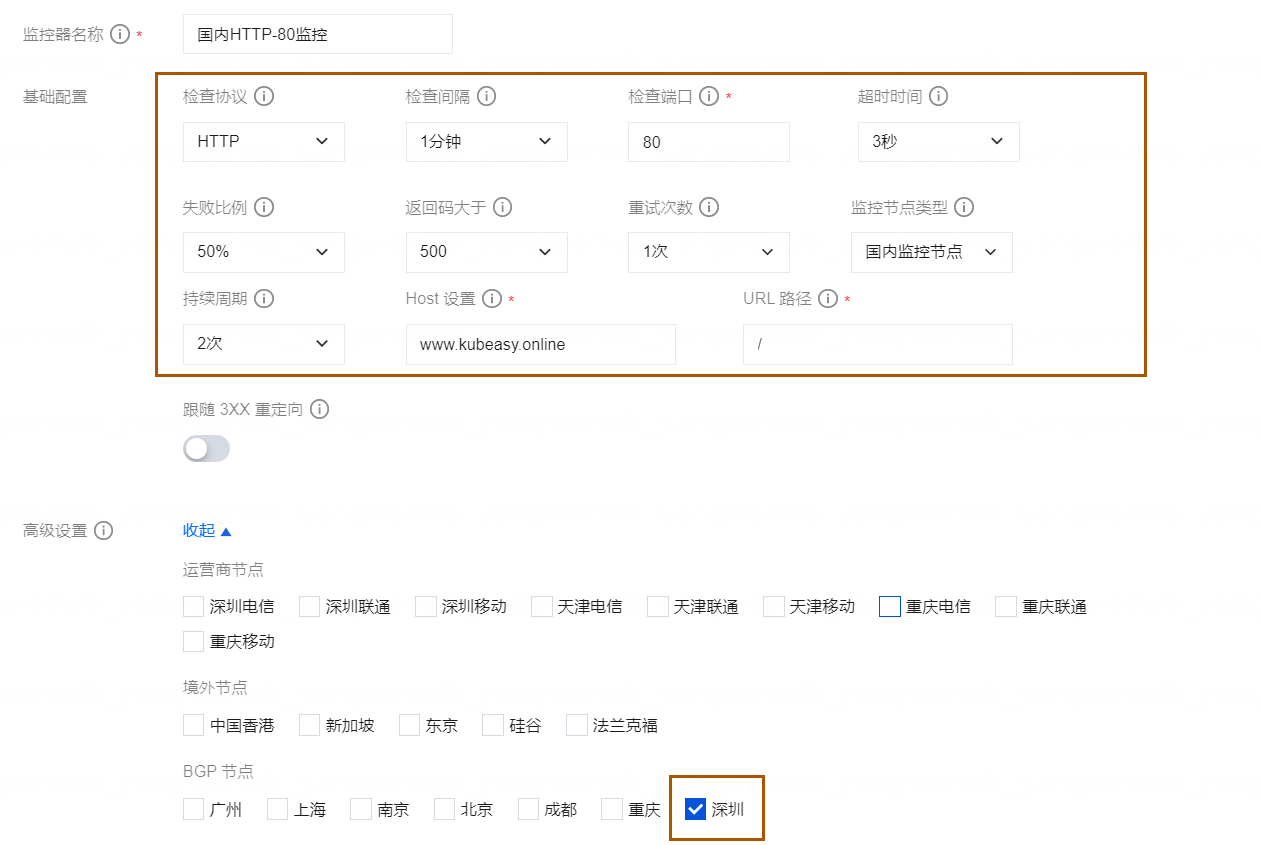The width and height of the screenshot is (1261, 845).
Task: Click the 运营商节点 section label
Action: point(223,569)
